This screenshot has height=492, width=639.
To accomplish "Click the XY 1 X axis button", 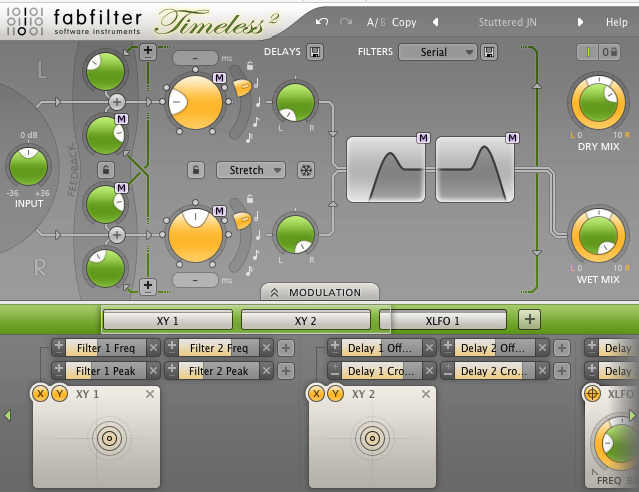I will pos(40,394).
